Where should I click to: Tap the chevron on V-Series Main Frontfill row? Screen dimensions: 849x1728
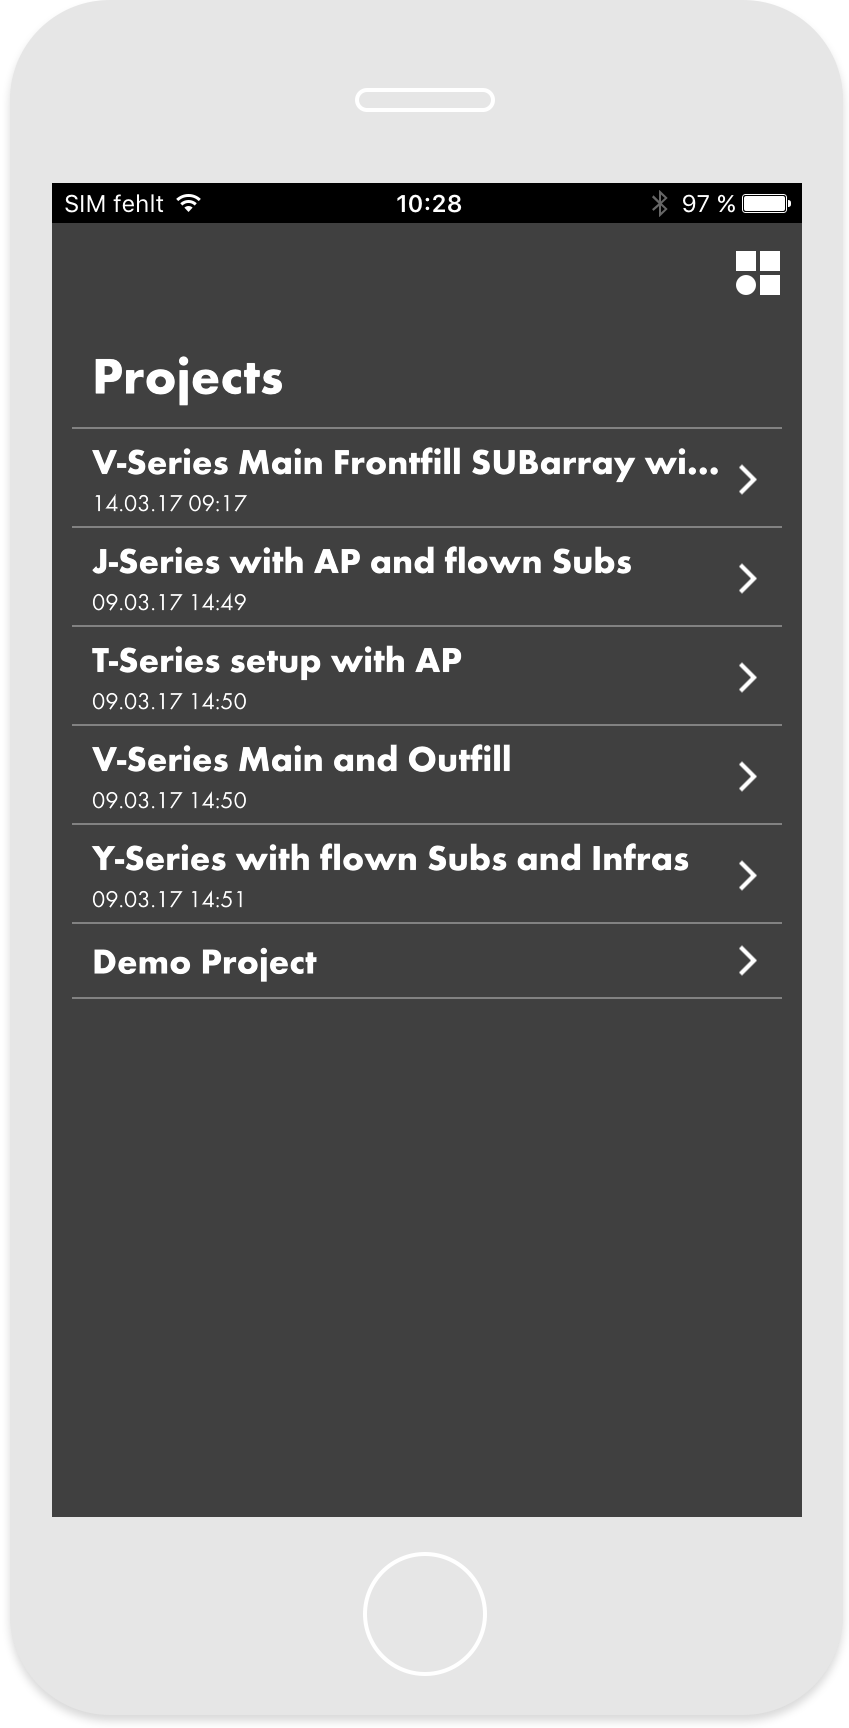click(x=747, y=479)
